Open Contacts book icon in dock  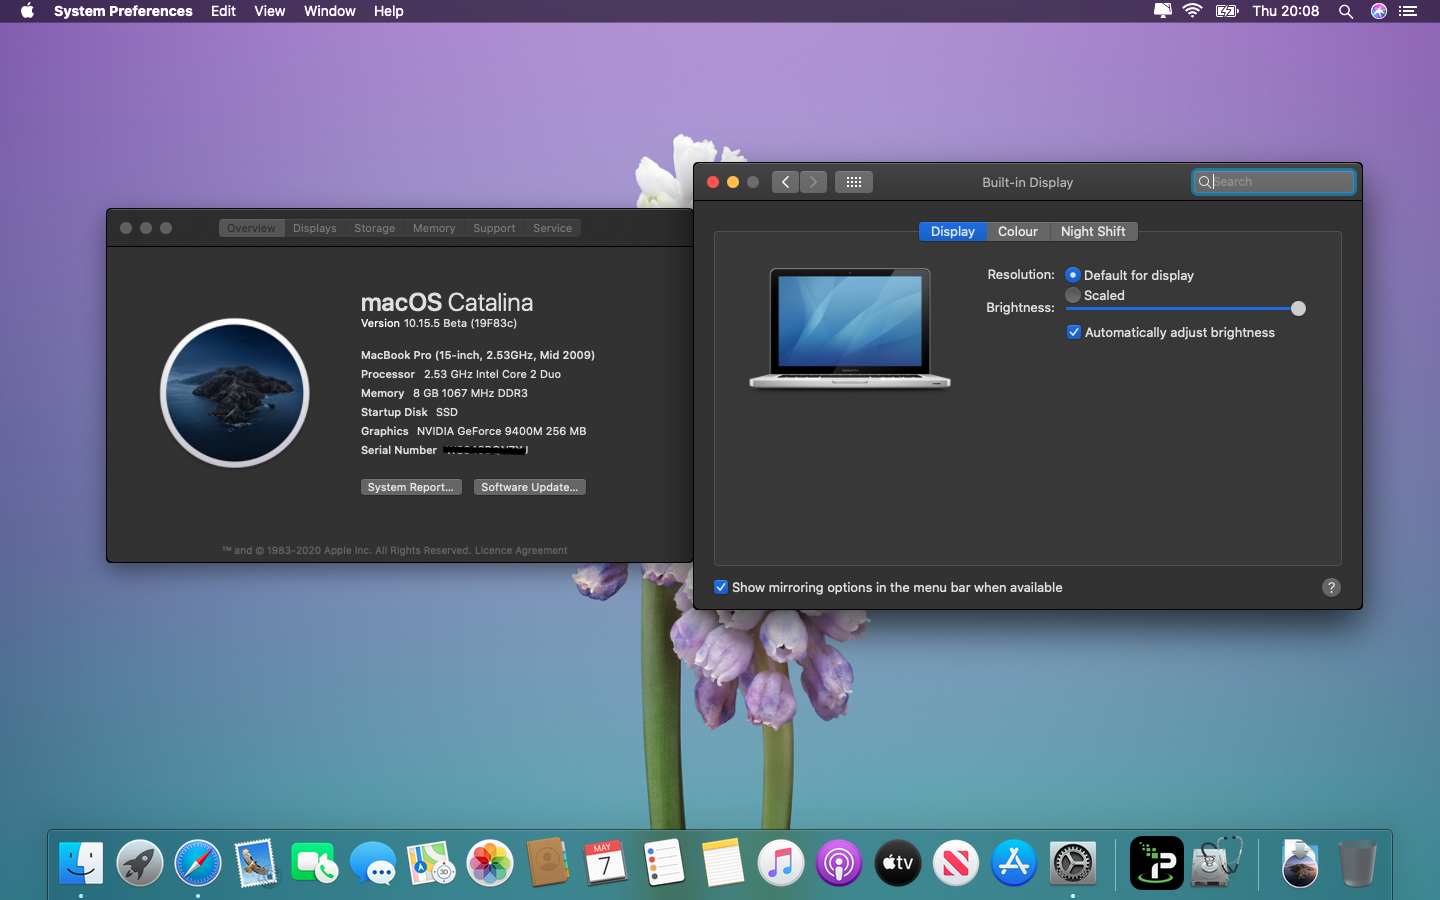[x=548, y=862]
